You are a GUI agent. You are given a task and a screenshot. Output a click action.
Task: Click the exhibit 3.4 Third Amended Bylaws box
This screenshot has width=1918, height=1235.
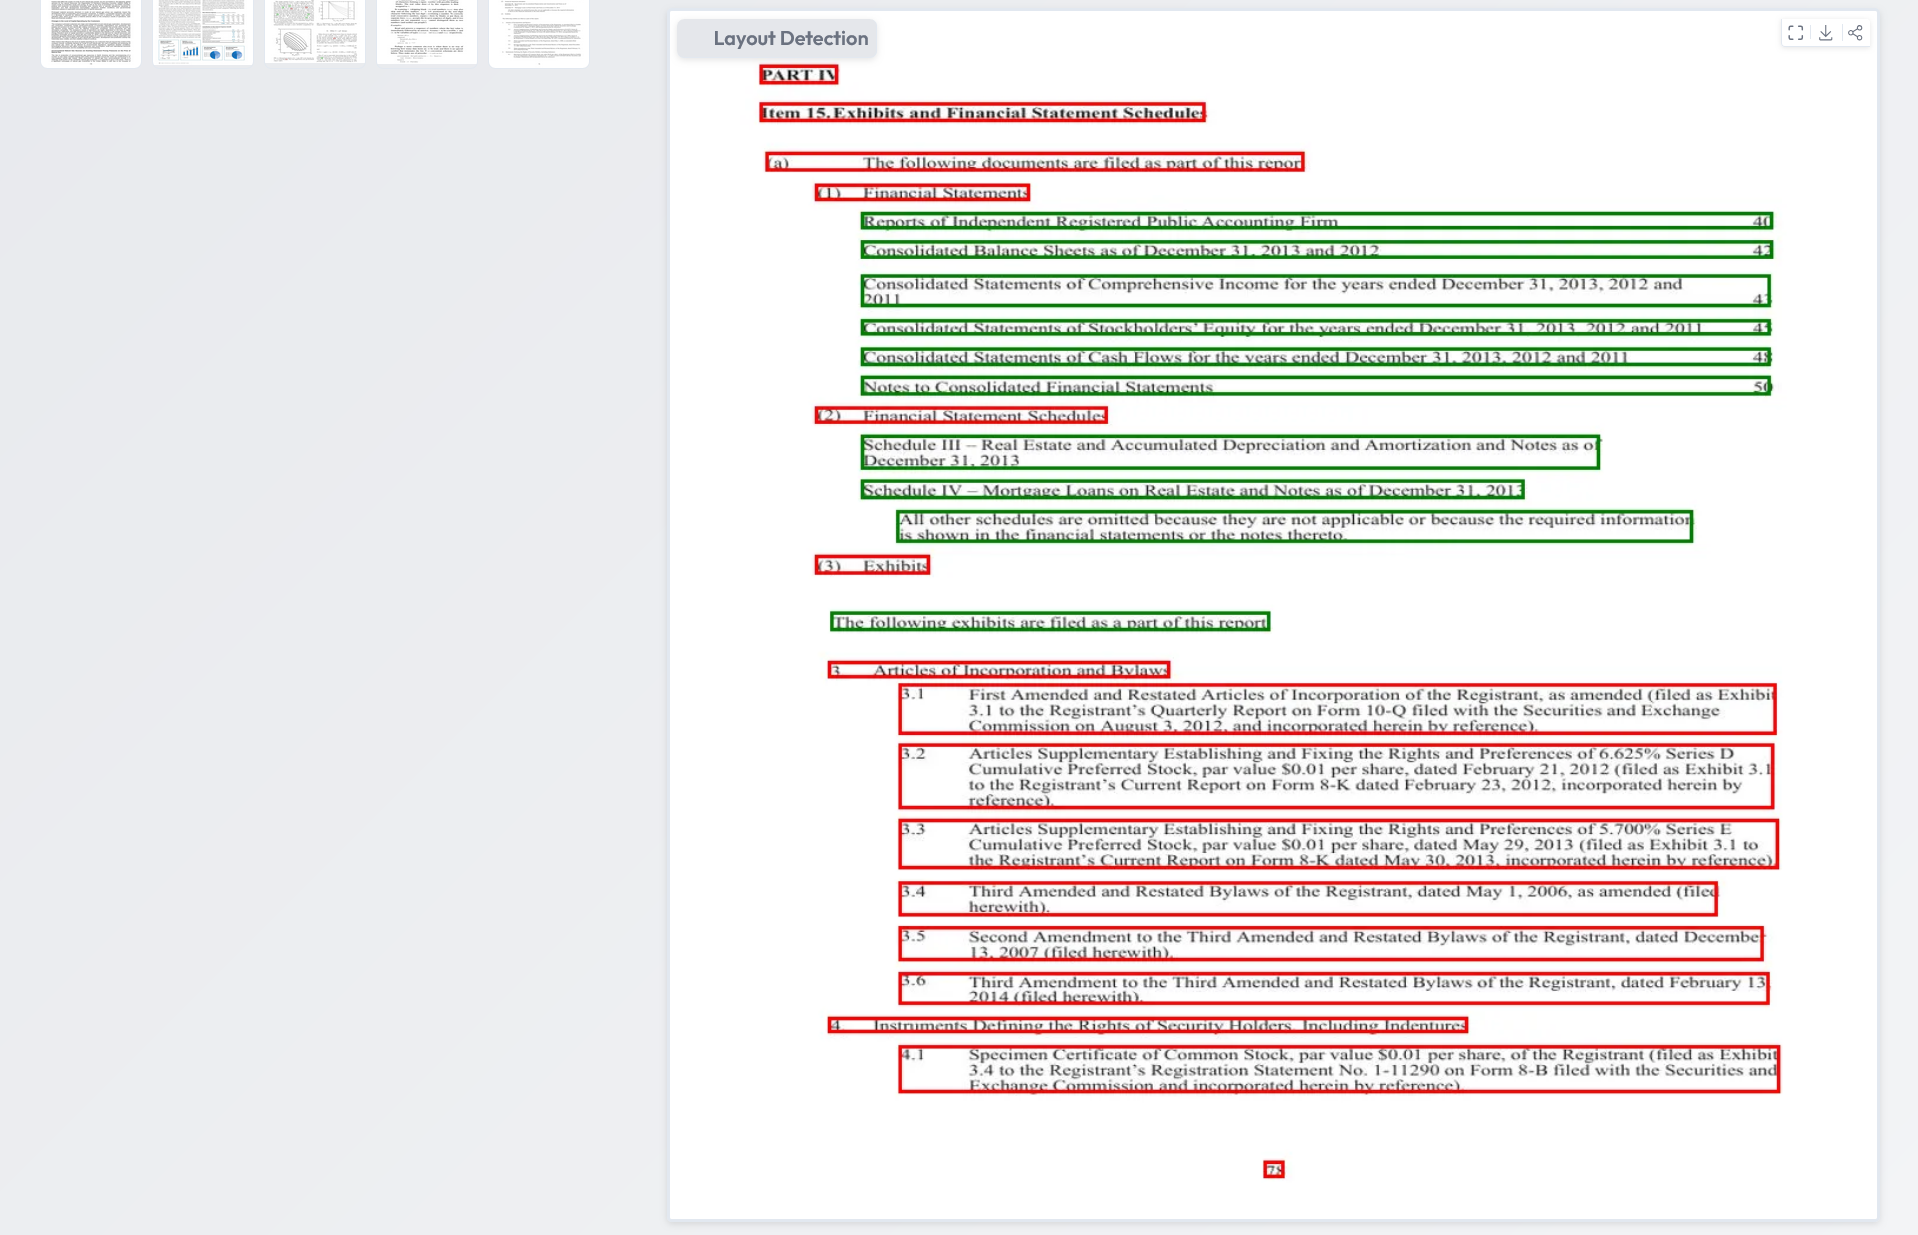(x=1307, y=899)
